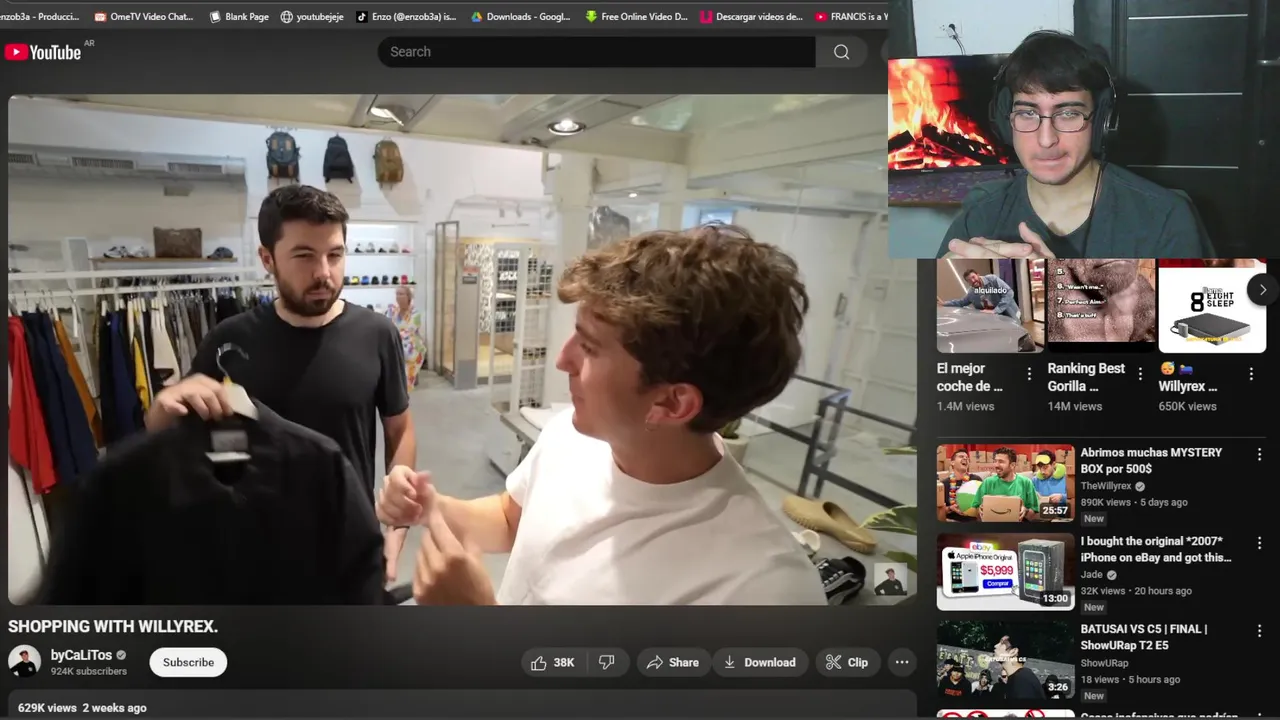Screen dimensions: 1280x720
Task: Play the Ranking Best Gorilla short thumbnail
Action: [1101, 305]
